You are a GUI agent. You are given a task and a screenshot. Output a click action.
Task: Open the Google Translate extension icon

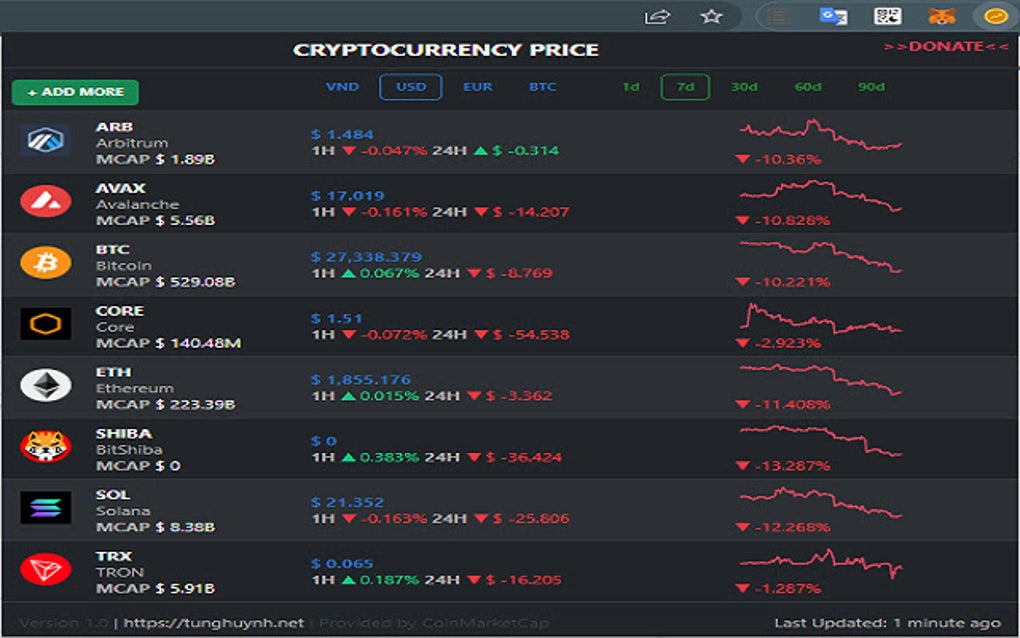[x=833, y=16]
